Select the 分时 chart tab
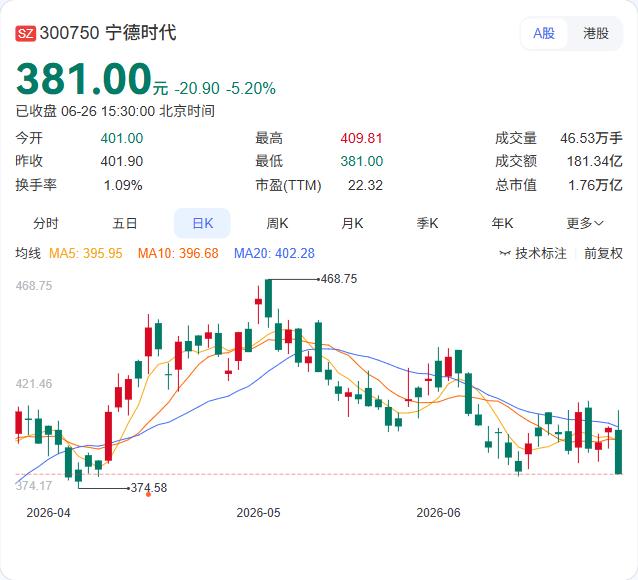The image size is (638, 580). 46,223
